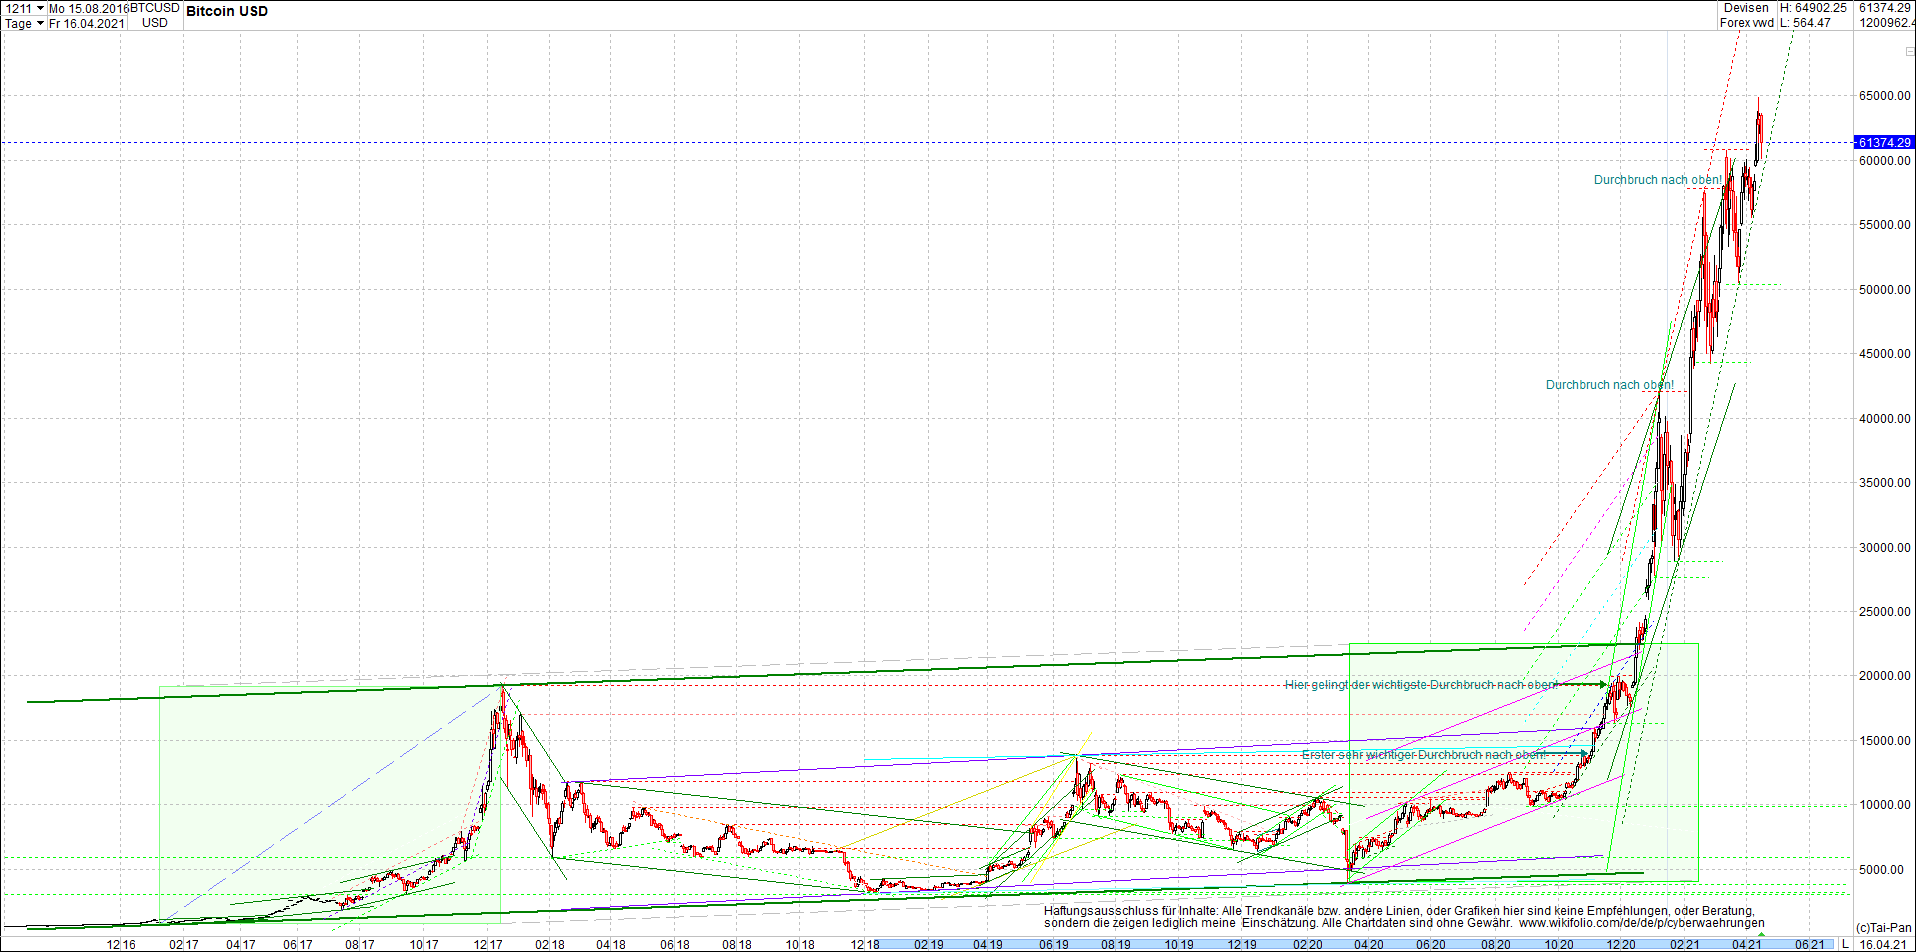Click the last price 61374.29 in the header
The width and height of the screenshot is (1916, 952).
tap(1885, 8)
